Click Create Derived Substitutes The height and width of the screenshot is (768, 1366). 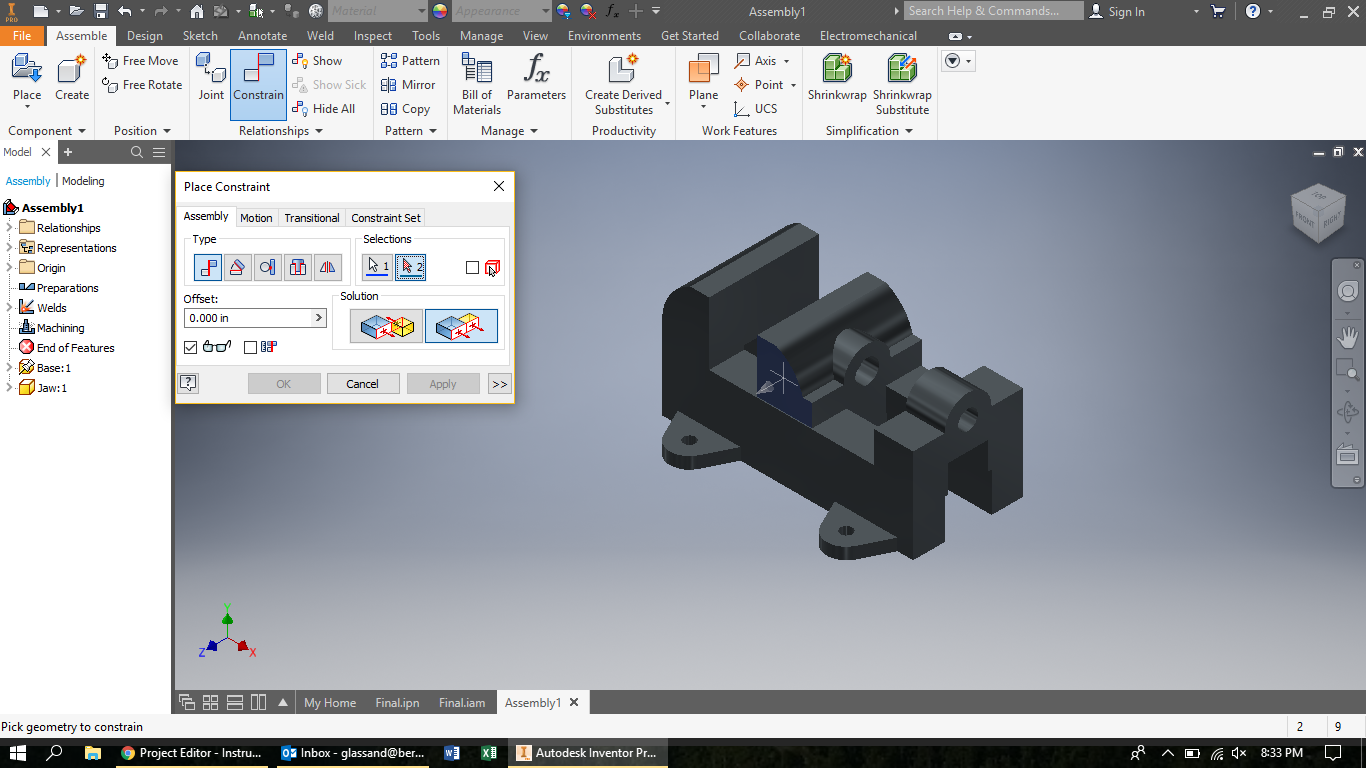point(624,84)
